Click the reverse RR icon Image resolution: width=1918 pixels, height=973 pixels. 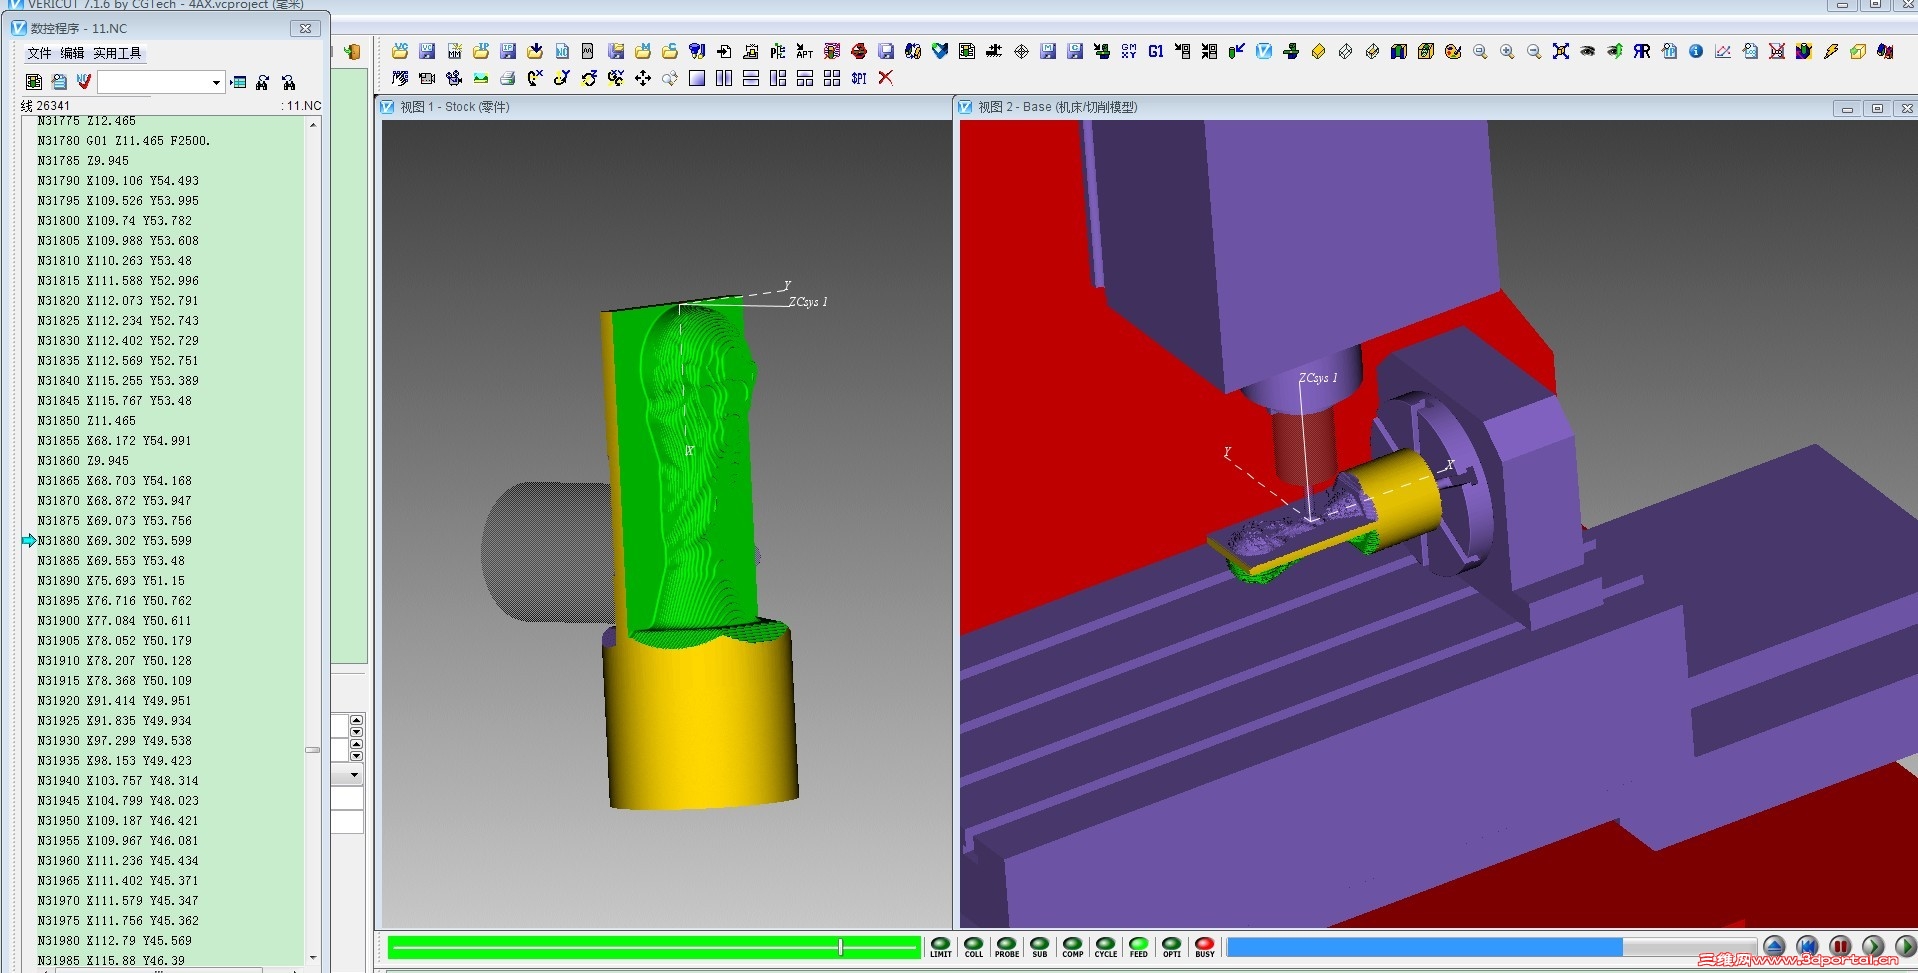[x=1642, y=51]
